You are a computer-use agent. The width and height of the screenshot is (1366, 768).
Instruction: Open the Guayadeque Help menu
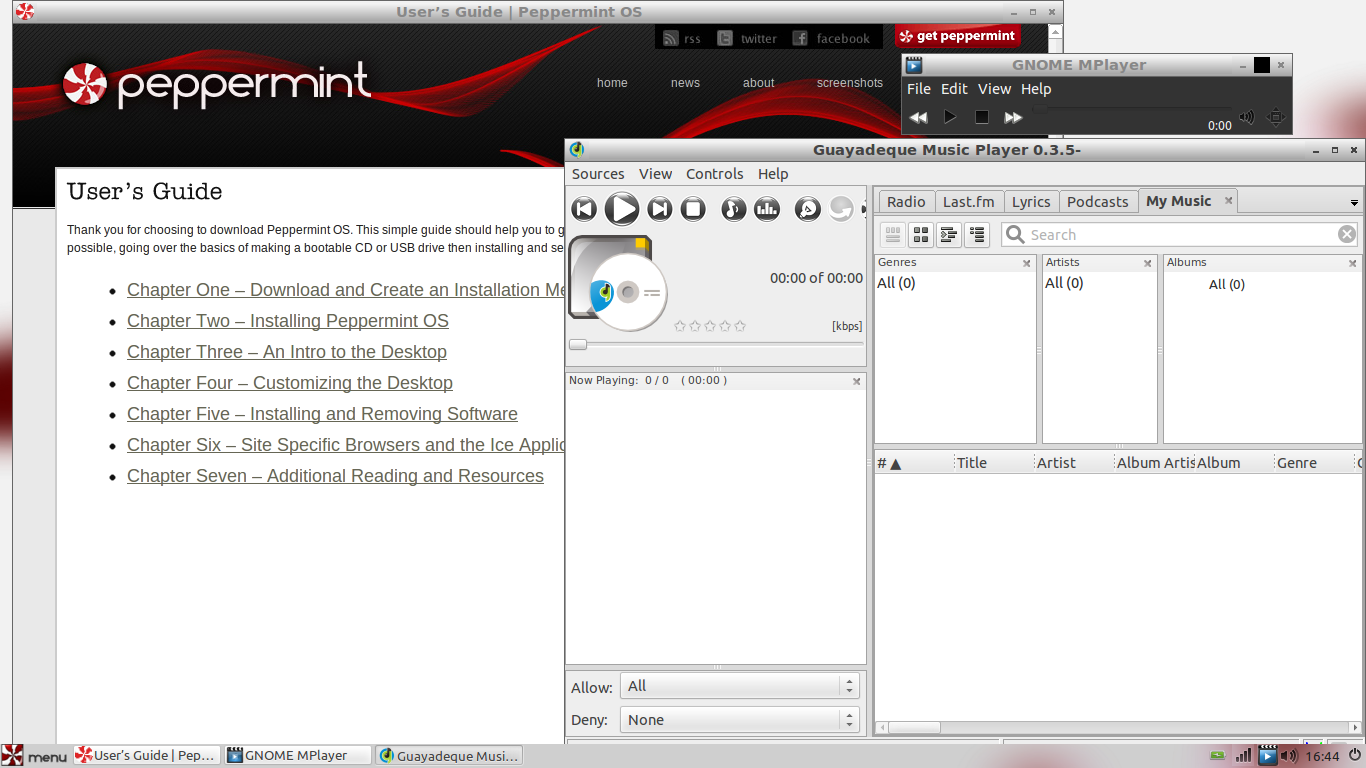coord(773,174)
